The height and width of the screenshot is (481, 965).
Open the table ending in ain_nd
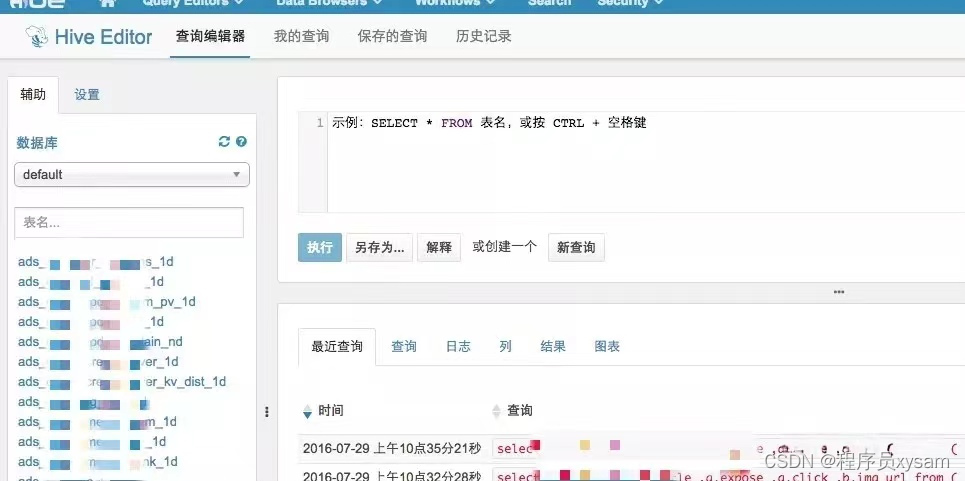(x=100, y=342)
